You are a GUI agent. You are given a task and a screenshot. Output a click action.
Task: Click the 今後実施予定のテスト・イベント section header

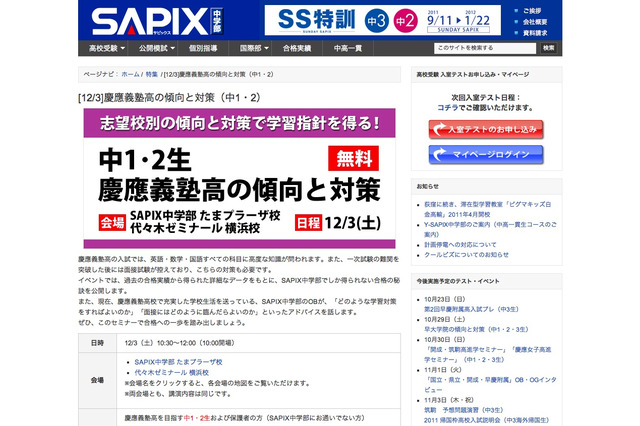click(x=487, y=281)
